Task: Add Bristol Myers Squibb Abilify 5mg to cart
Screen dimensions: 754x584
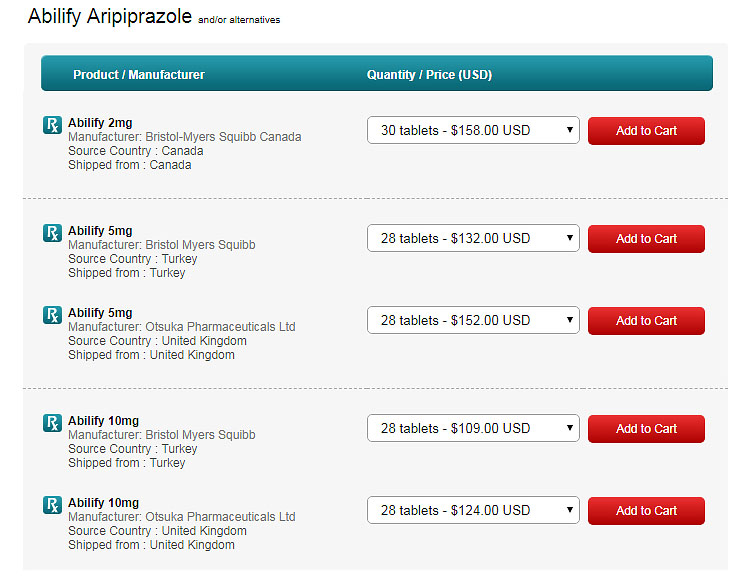Action: [x=646, y=239]
